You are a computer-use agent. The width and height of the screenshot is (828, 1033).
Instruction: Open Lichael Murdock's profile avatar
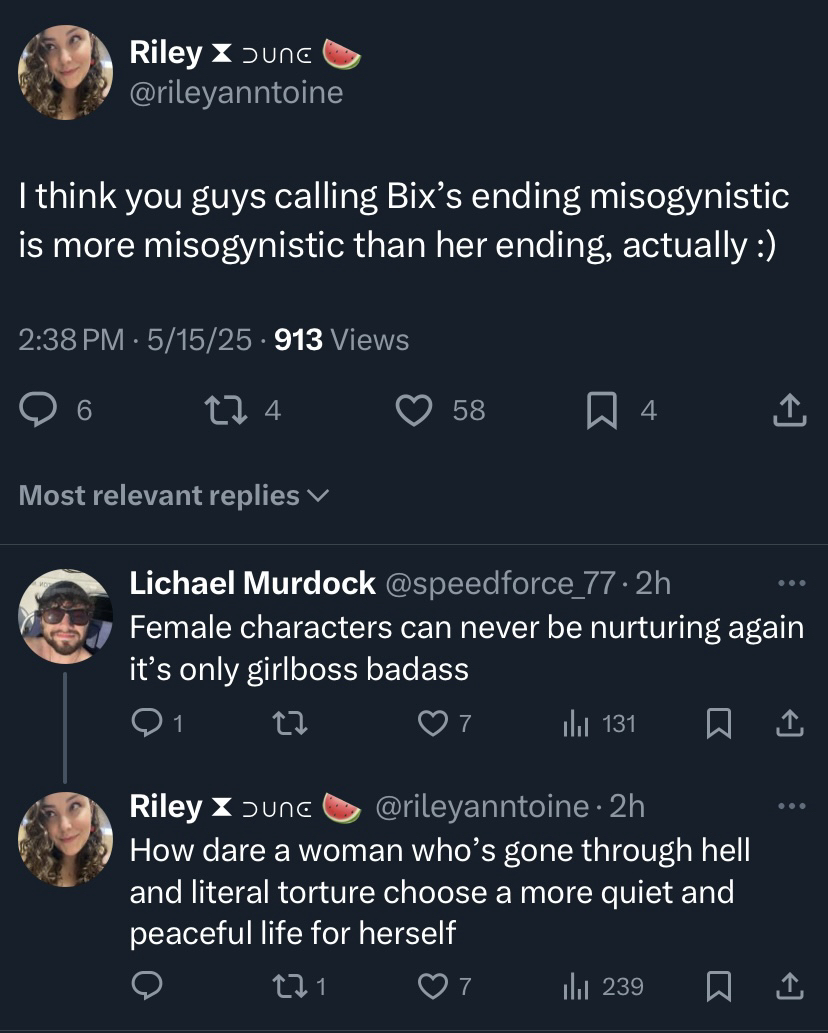tap(66, 616)
